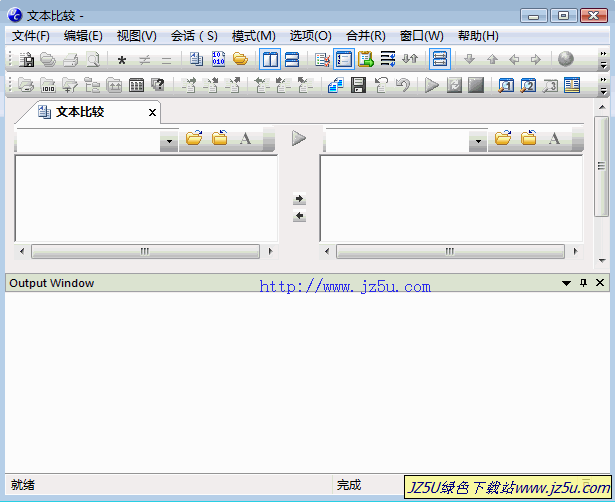The width and height of the screenshot is (615, 502).
Task: Click the toolbar gray play triangle icon
Action: point(432,85)
